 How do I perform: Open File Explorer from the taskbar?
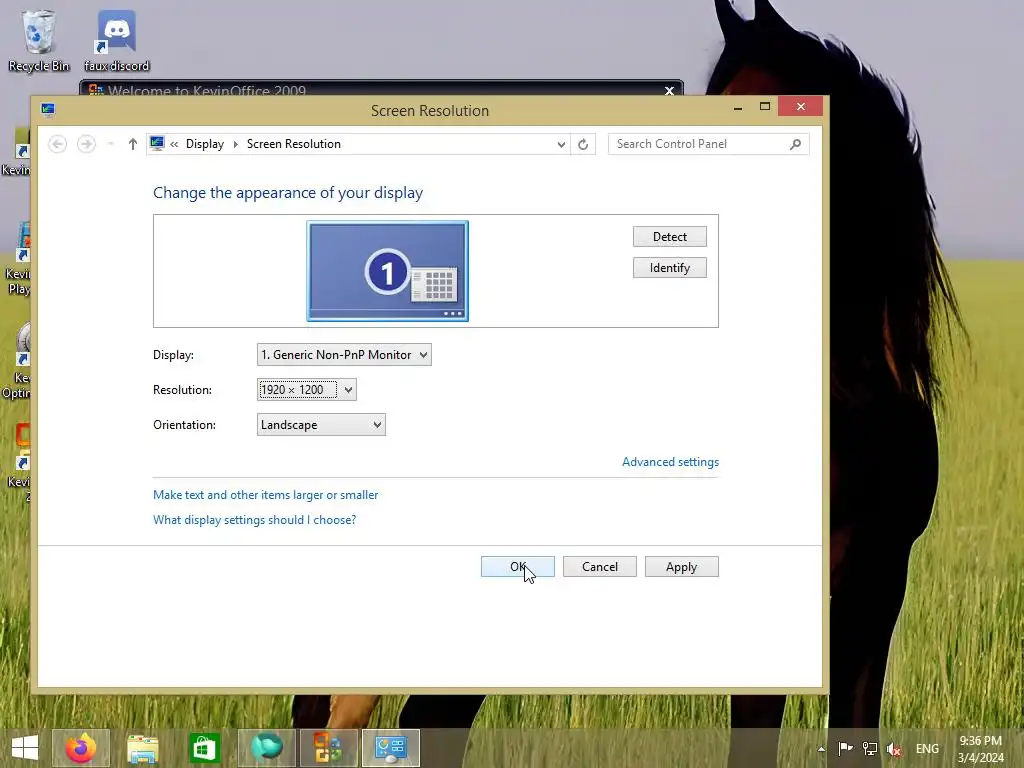[142, 748]
